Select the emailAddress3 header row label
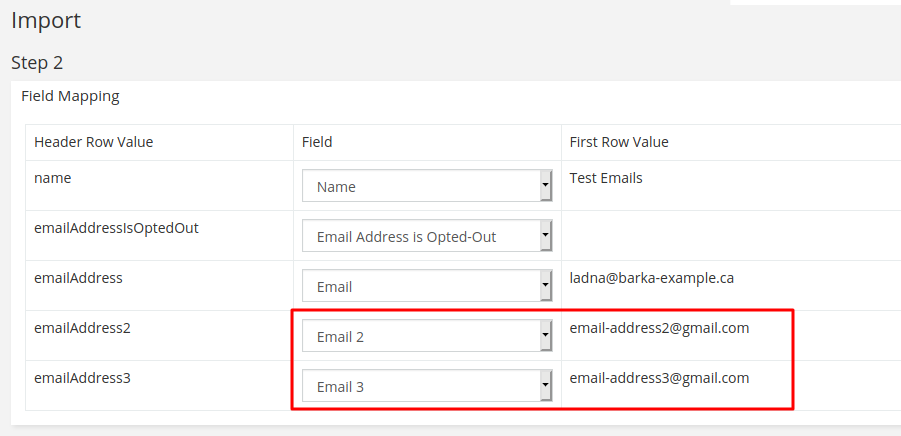The height and width of the screenshot is (436, 901). coord(81,378)
